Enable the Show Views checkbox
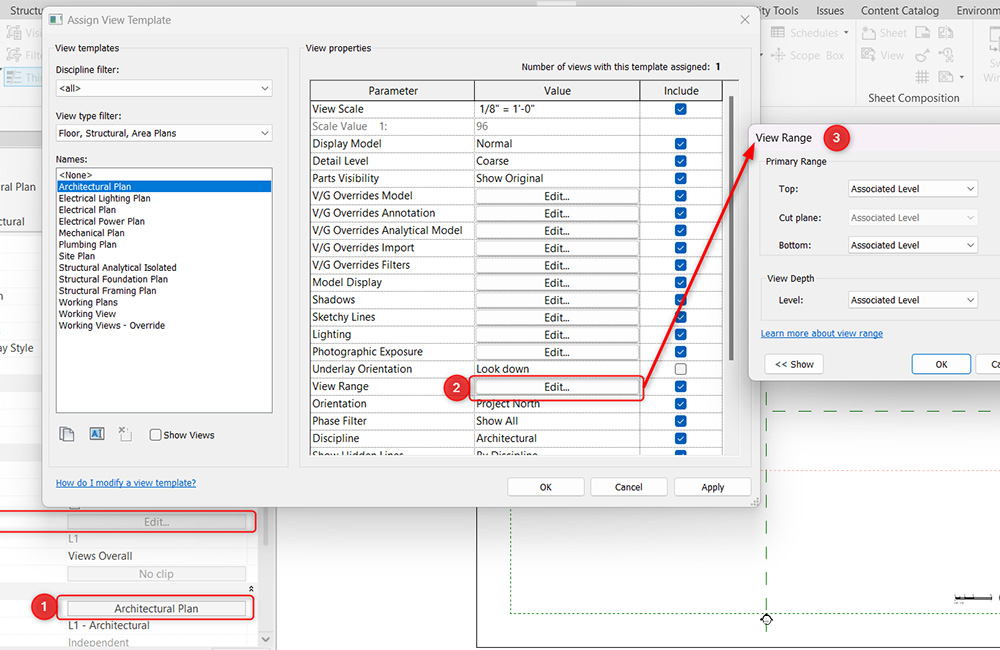This screenshot has width=1000, height=650. (x=155, y=435)
